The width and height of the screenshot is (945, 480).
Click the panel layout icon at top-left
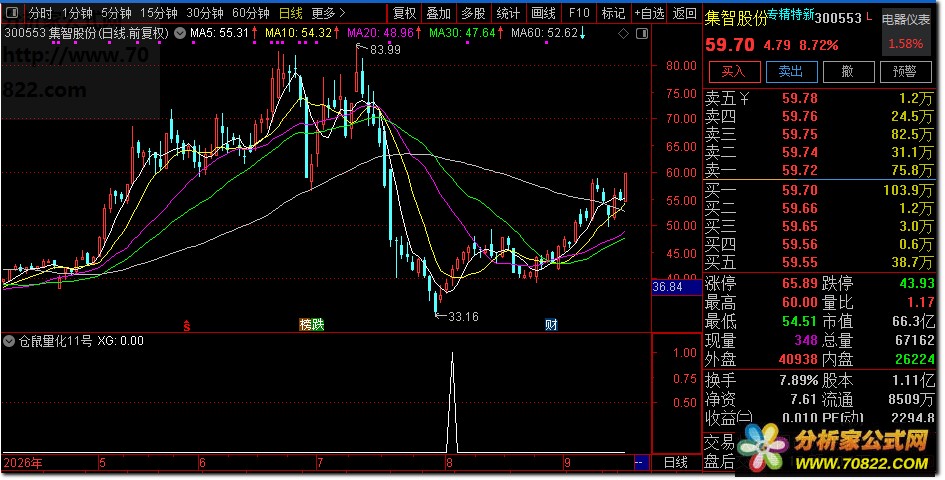coord(13,13)
